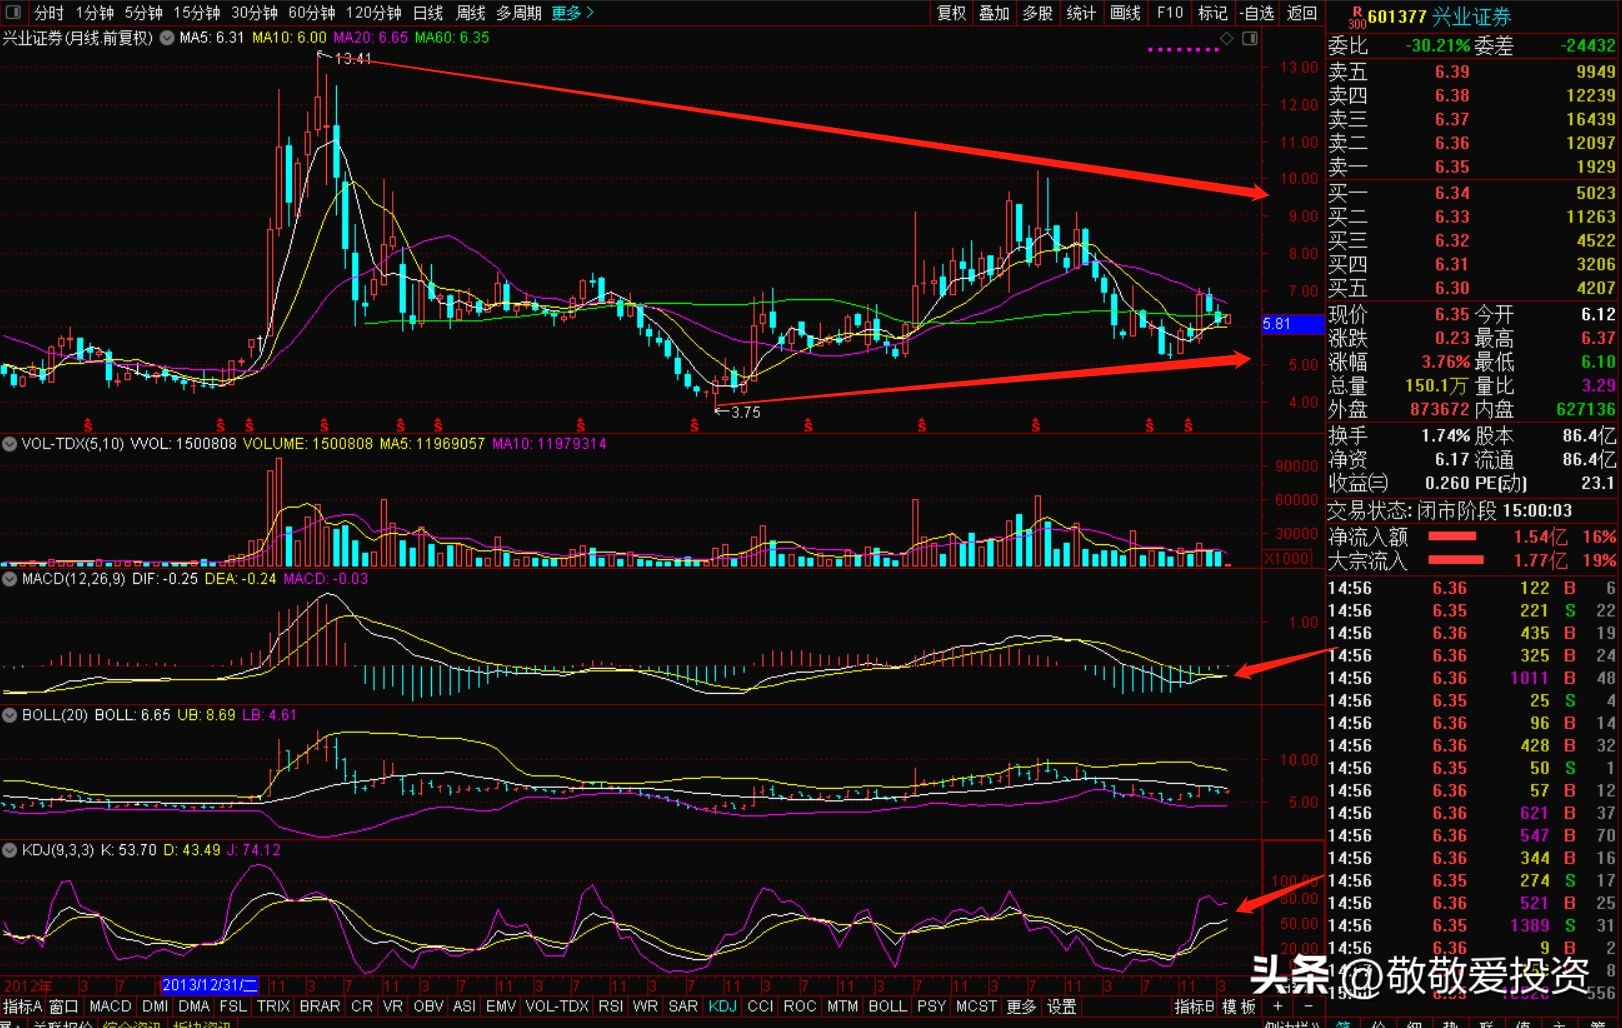Click the window layout icon beside 分时
Image resolution: width=1622 pixels, height=1028 pixels.
13,13
